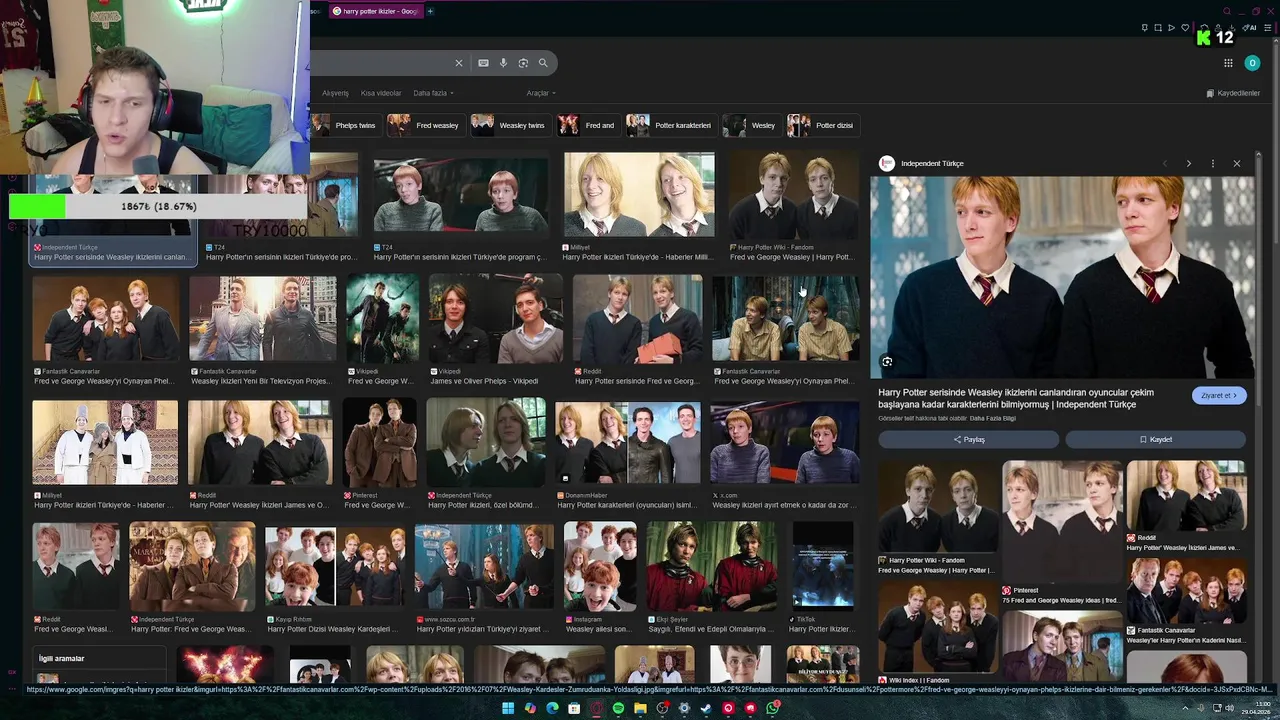The image size is (1280, 720).
Task: Open the DonanımHaber Potter karakterleri thumbnail
Action: click(x=628, y=443)
